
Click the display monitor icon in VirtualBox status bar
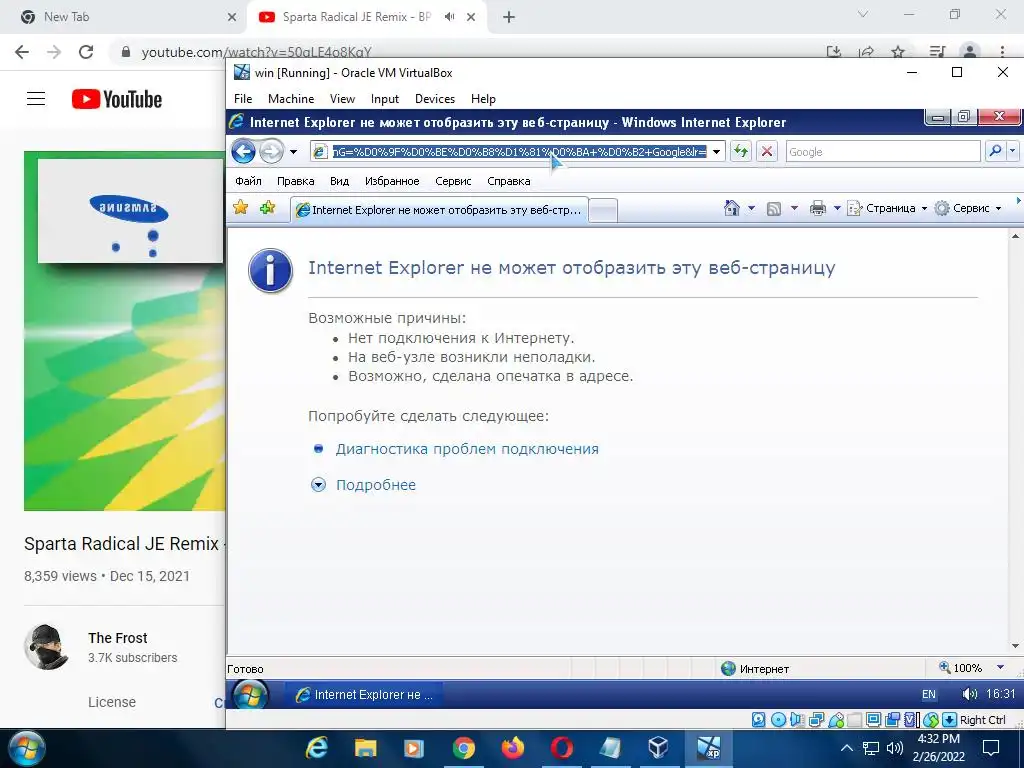tap(873, 720)
